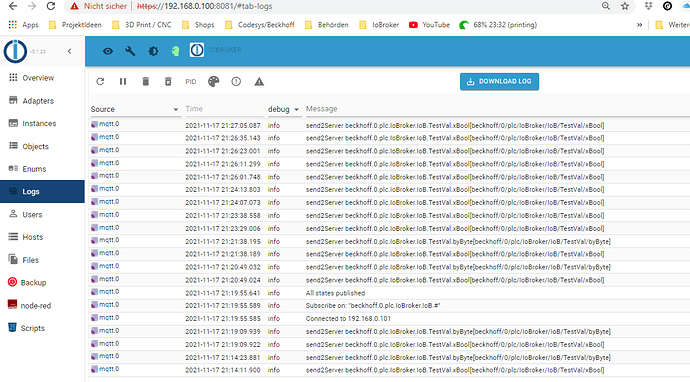Show warnings triangle icon
690x382 pixels.
pyautogui.click(x=259, y=81)
